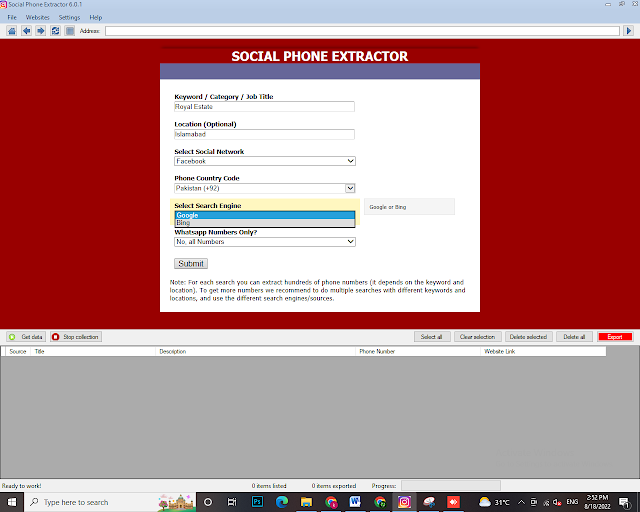Open the Whatsapp Numbers Only dropdown
Screen dimensions: 640x512
pyautogui.click(x=265, y=242)
